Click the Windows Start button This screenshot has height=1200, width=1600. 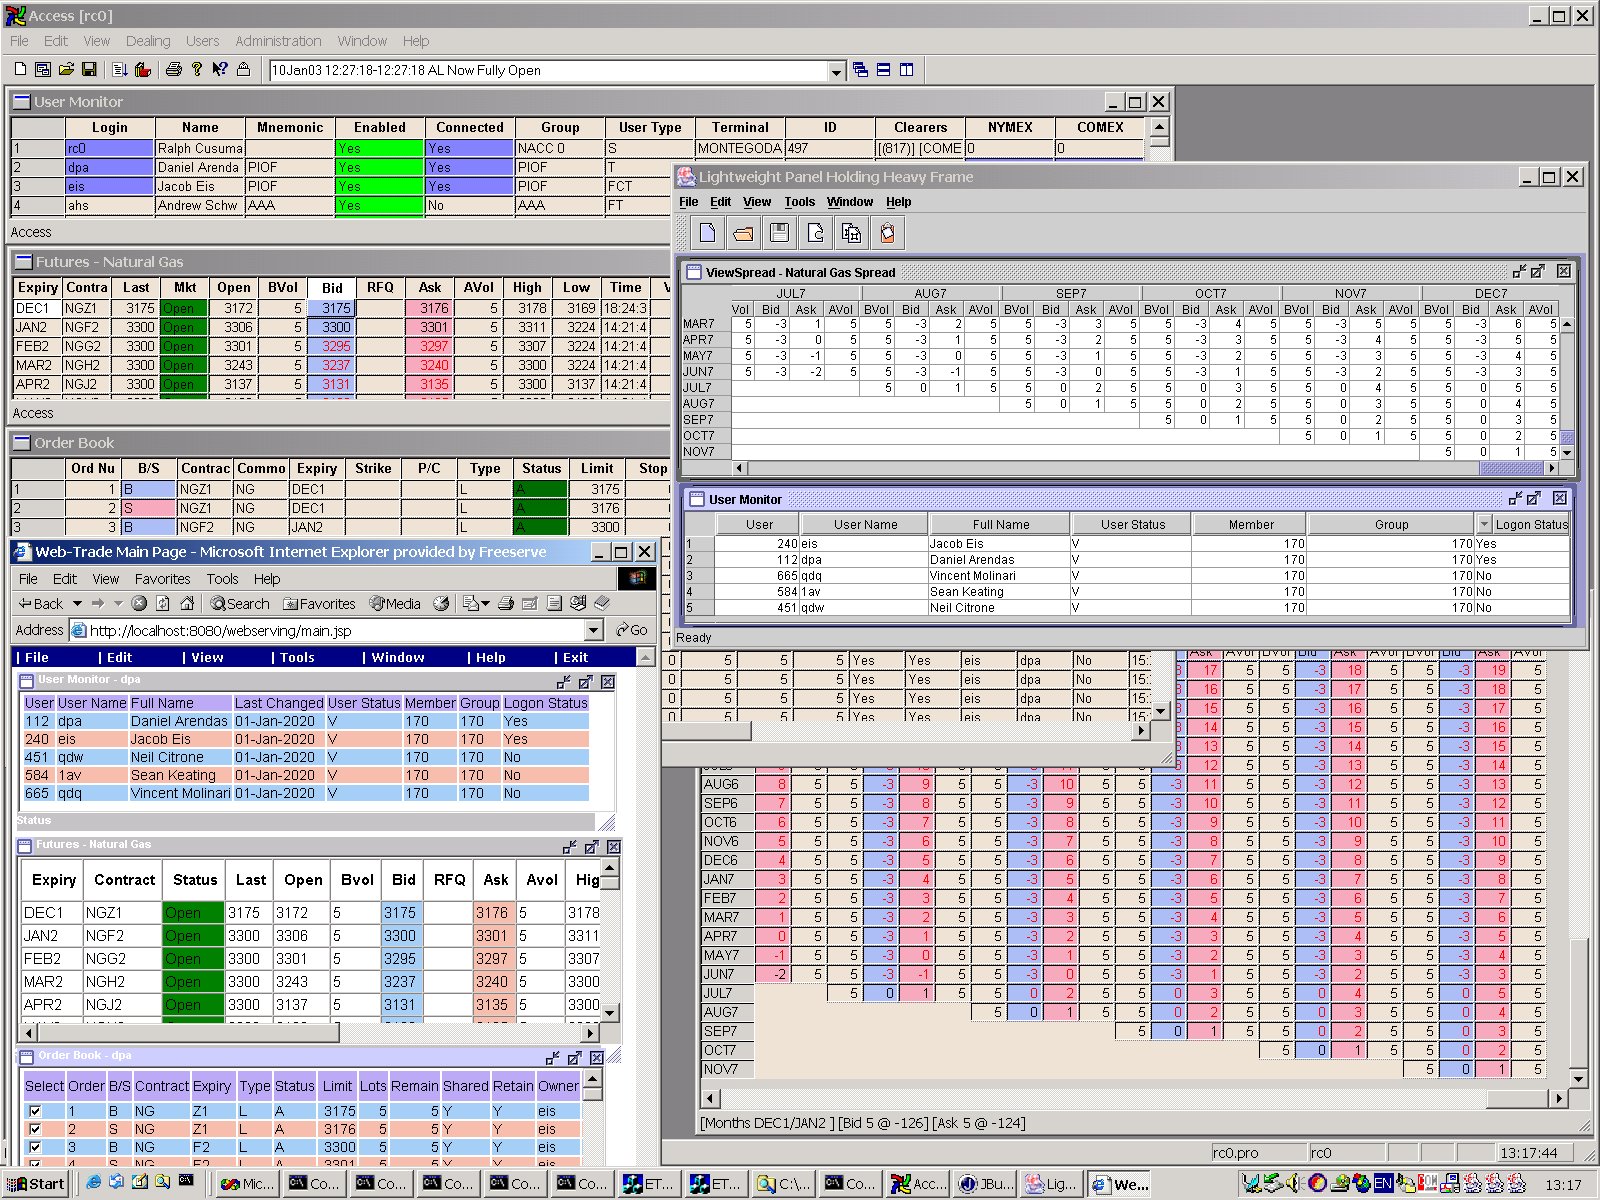36,1184
